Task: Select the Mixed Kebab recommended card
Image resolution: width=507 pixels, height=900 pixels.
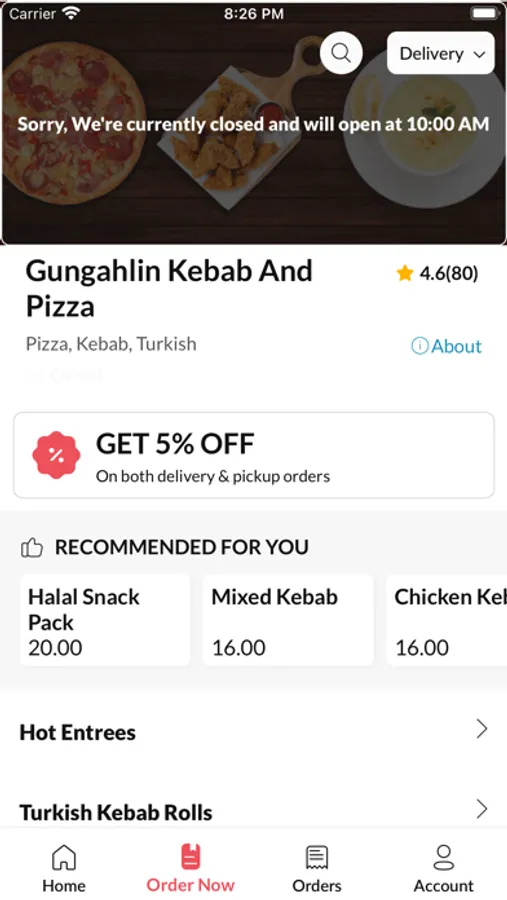Action: [x=288, y=620]
